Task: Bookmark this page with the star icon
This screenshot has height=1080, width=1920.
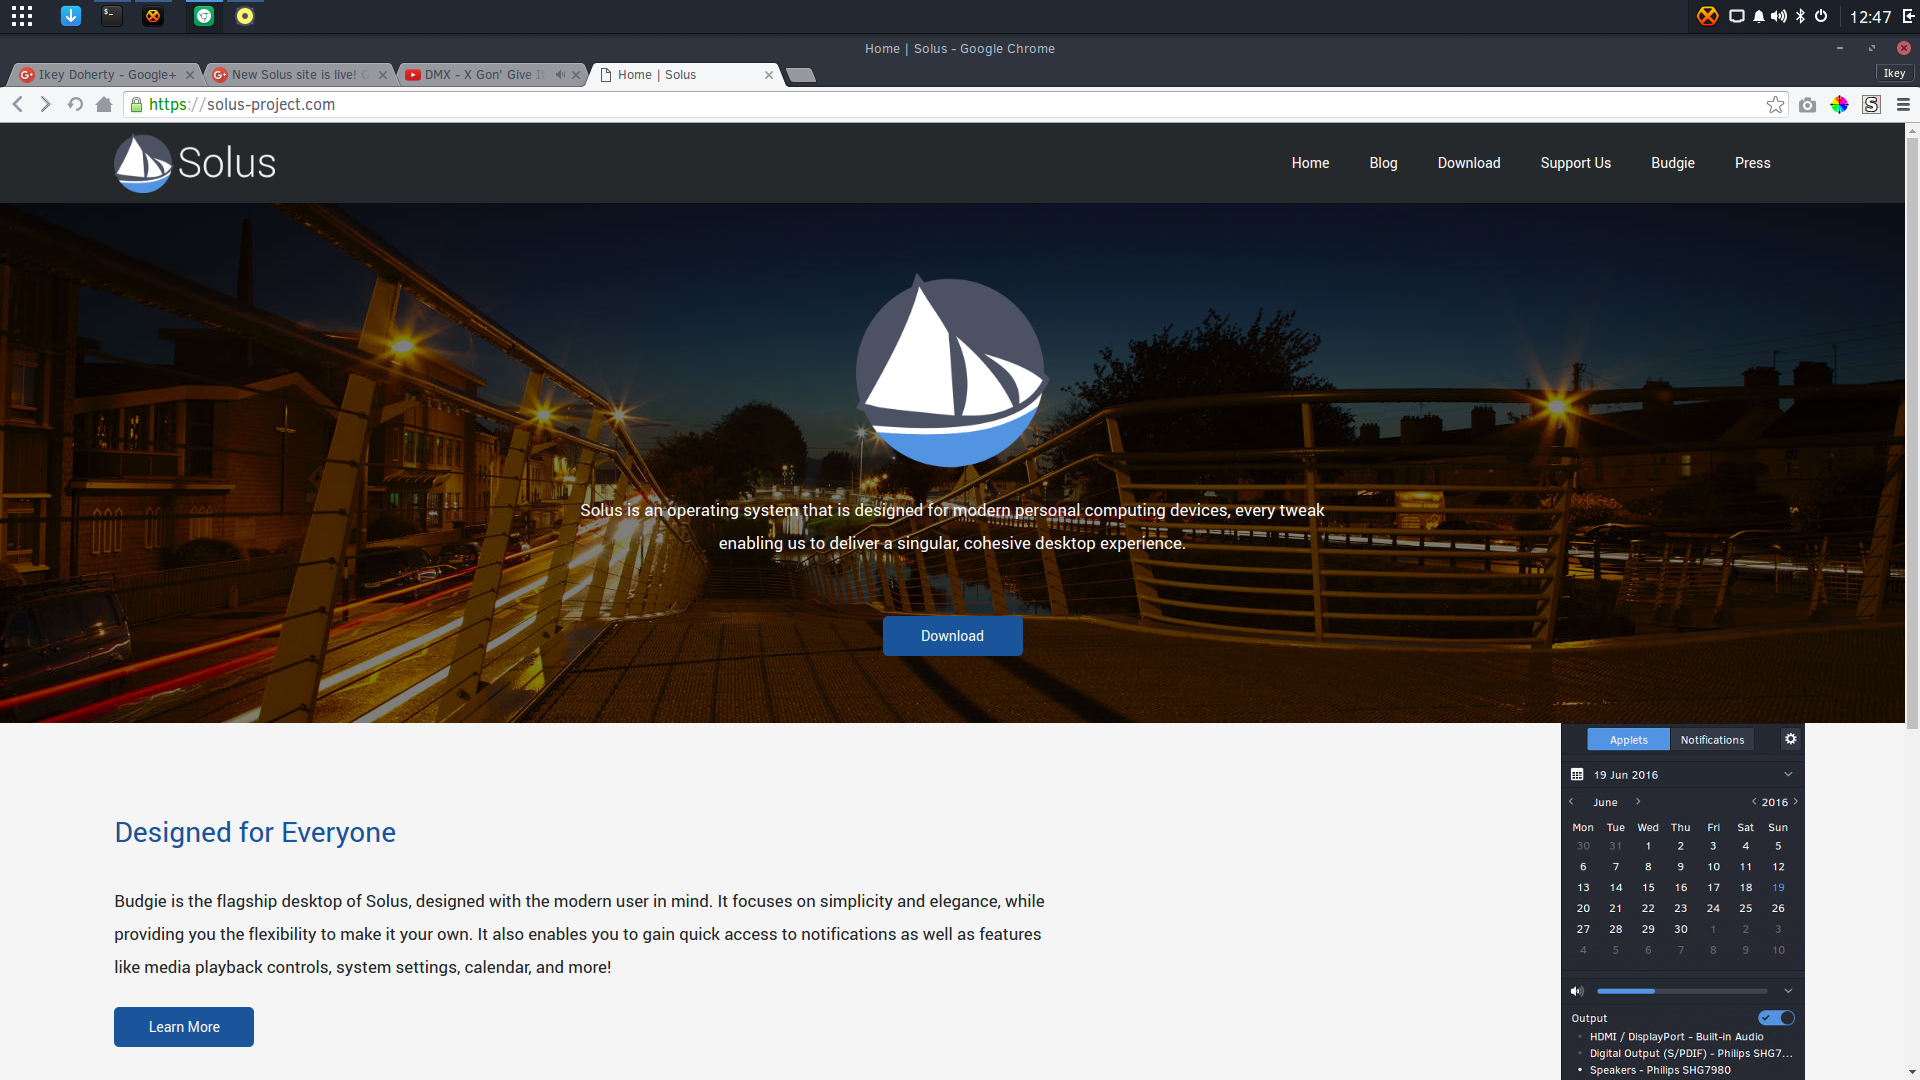Action: pyautogui.click(x=1776, y=104)
